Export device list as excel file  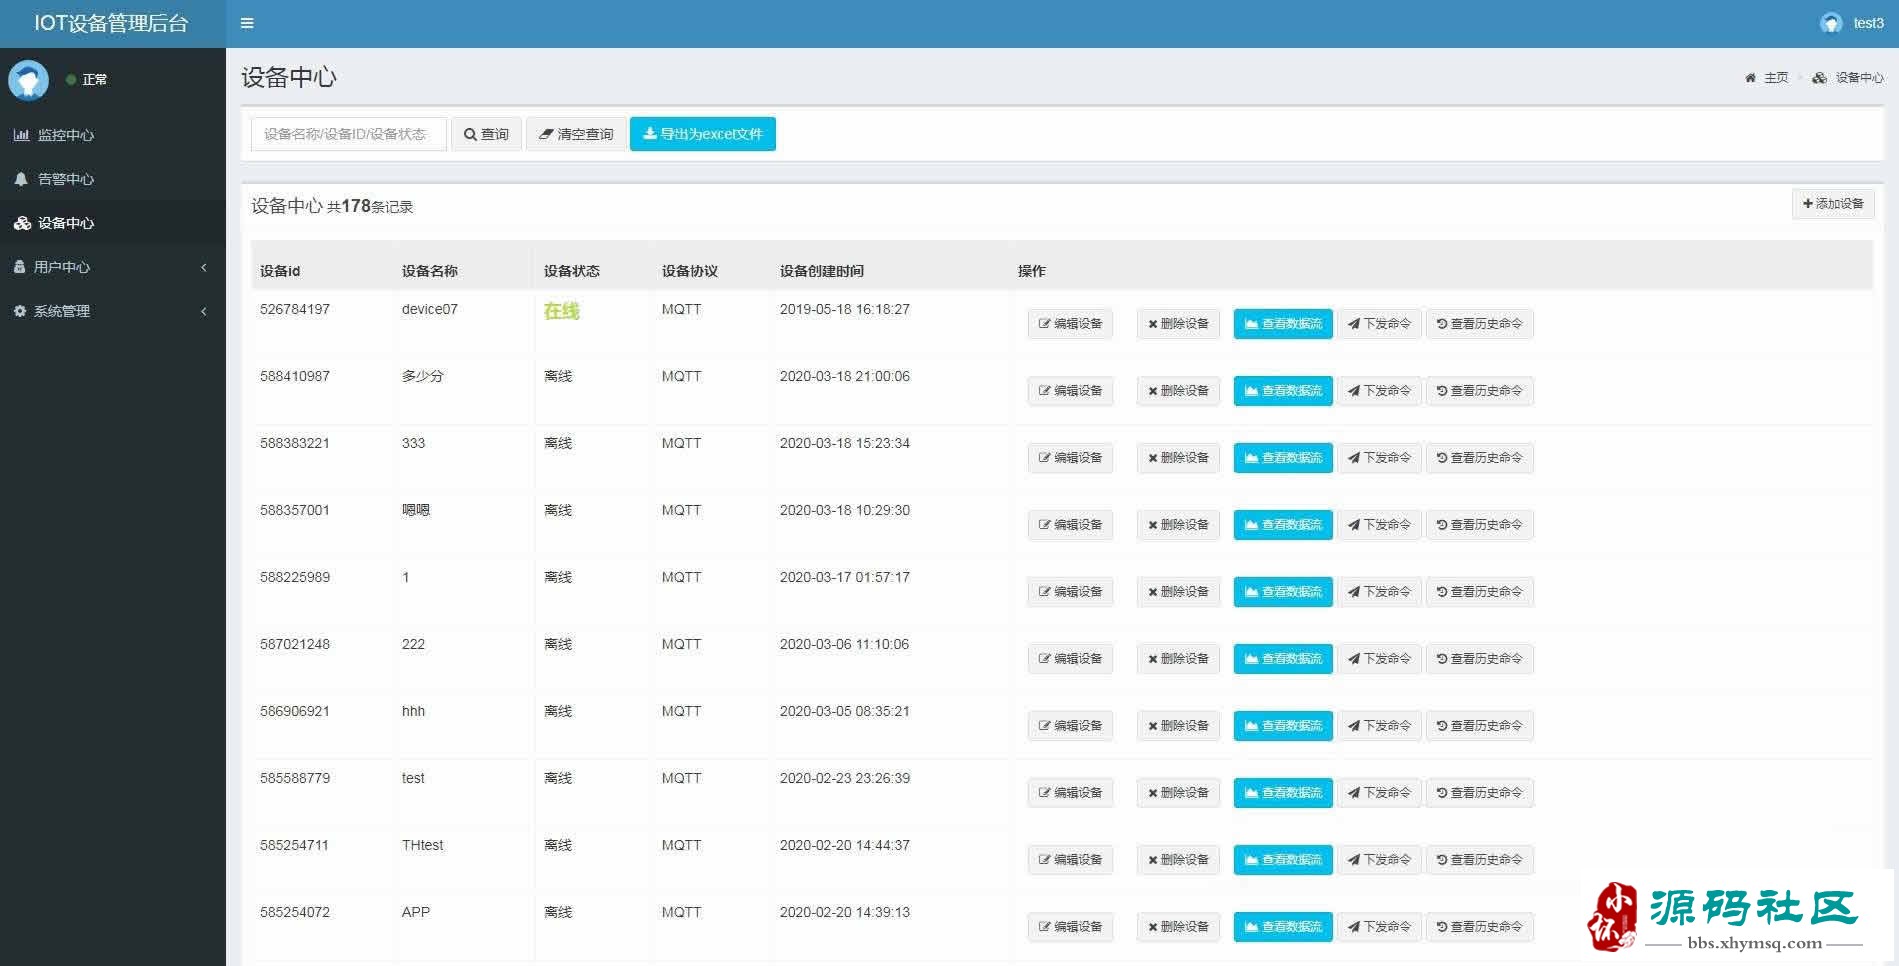(x=703, y=134)
